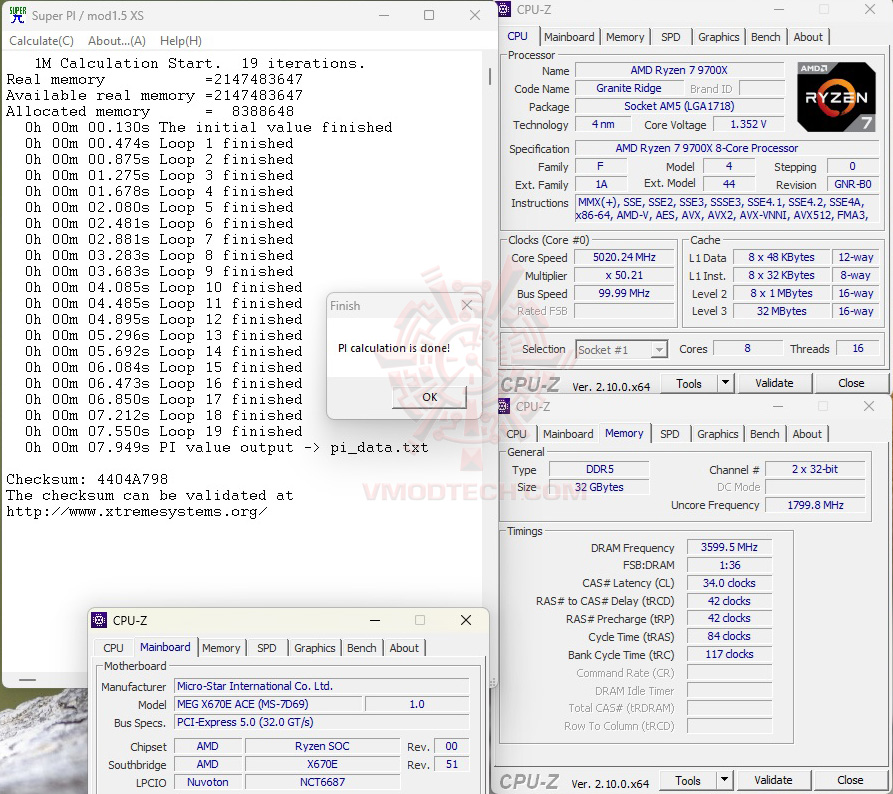Click the Core Voltage 1.352 V value
The image size is (893, 794).
(748, 124)
